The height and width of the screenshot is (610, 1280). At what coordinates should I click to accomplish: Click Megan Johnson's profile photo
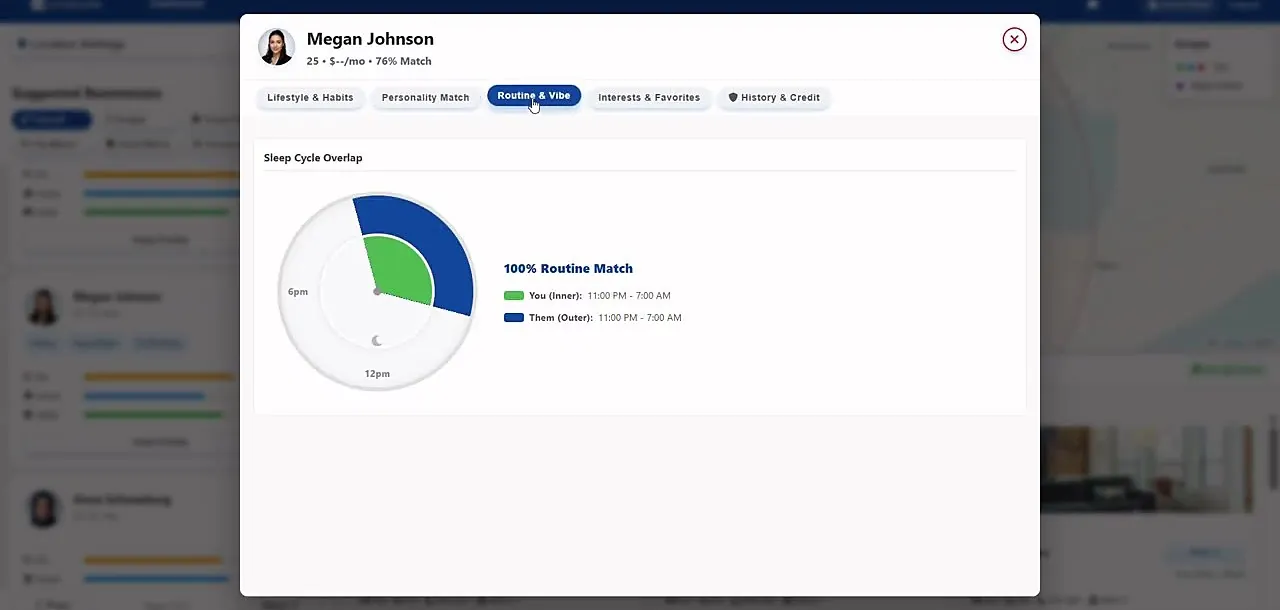276,47
